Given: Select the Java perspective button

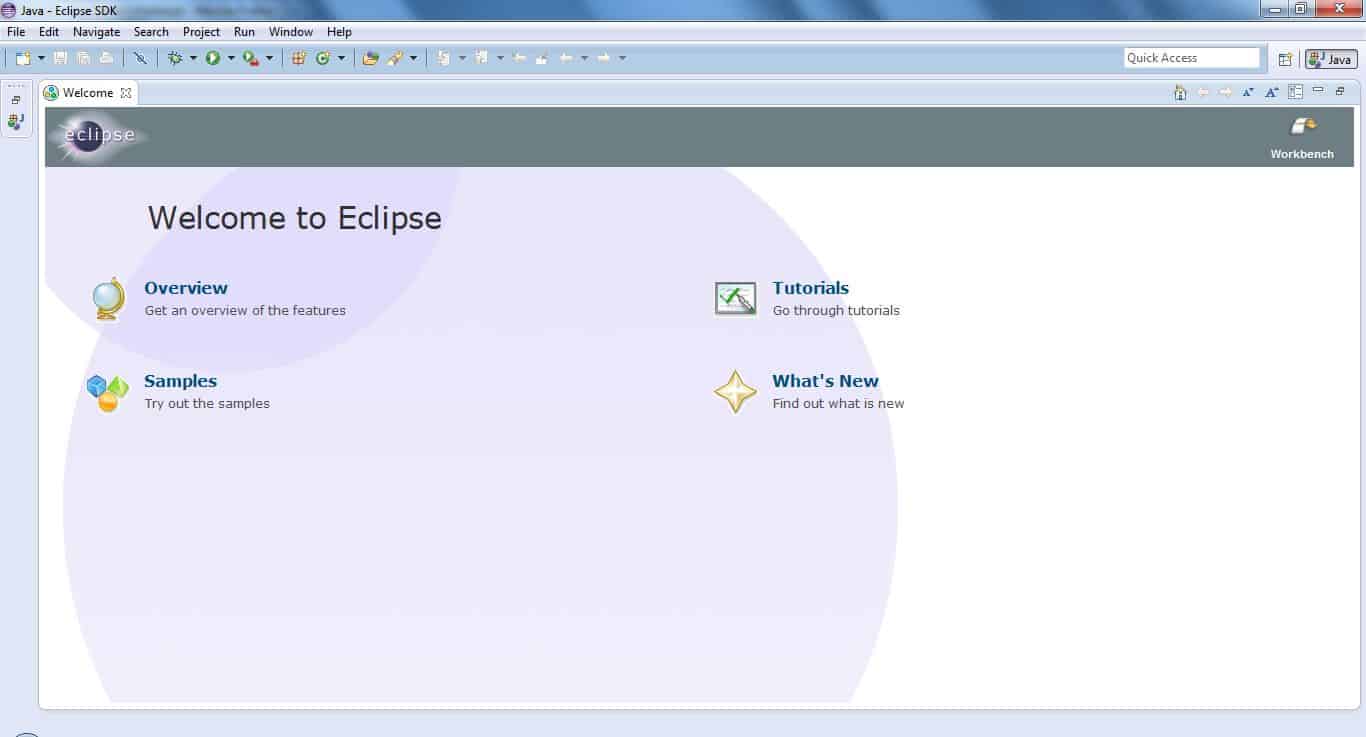Looking at the screenshot, I should tap(1331, 59).
